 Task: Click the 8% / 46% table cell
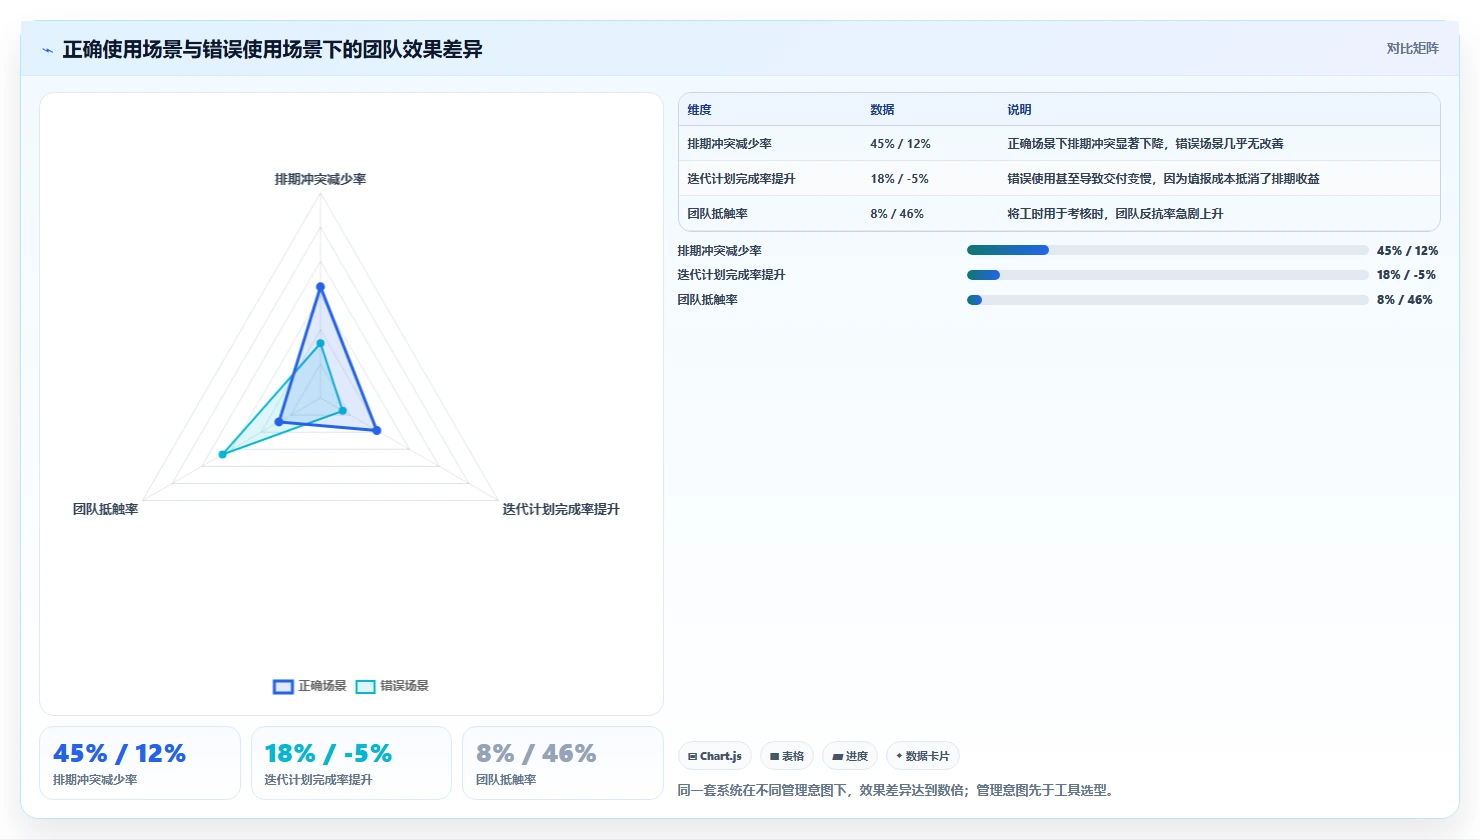897,214
